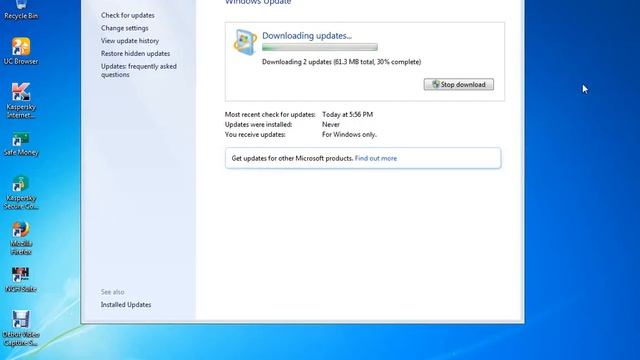
Task: Open the Kaspersky Internet Security shortcut
Action: click(21, 100)
